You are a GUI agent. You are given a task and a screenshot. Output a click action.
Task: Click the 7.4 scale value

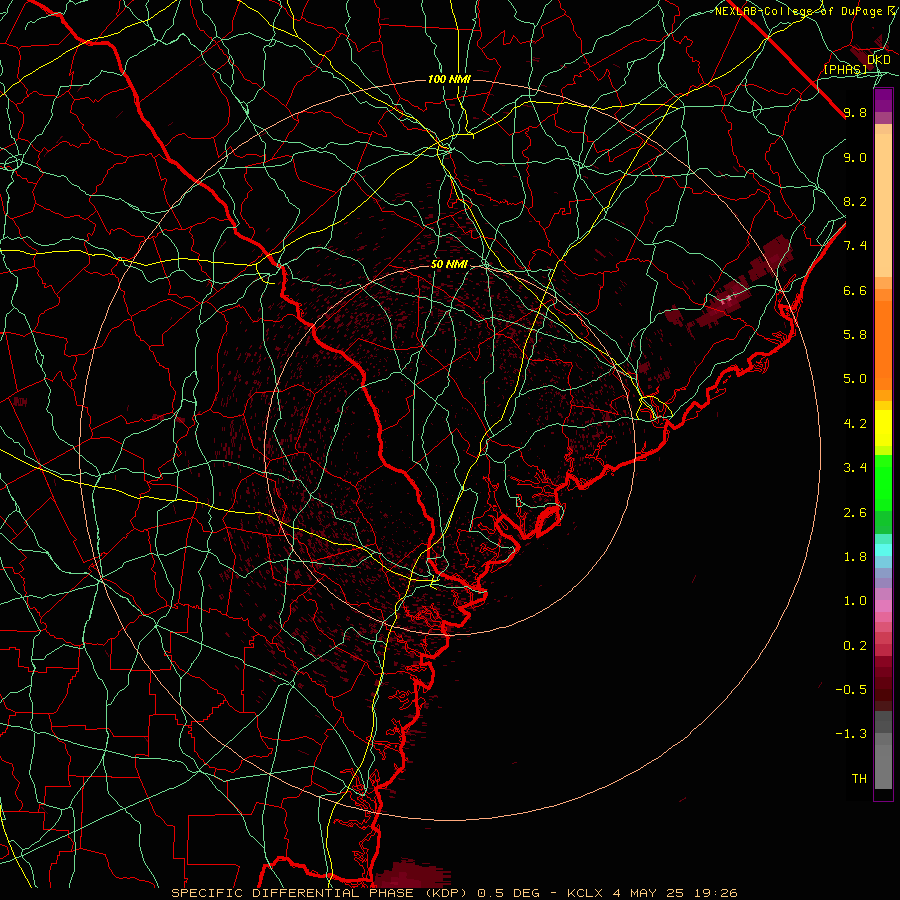tap(855, 246)
